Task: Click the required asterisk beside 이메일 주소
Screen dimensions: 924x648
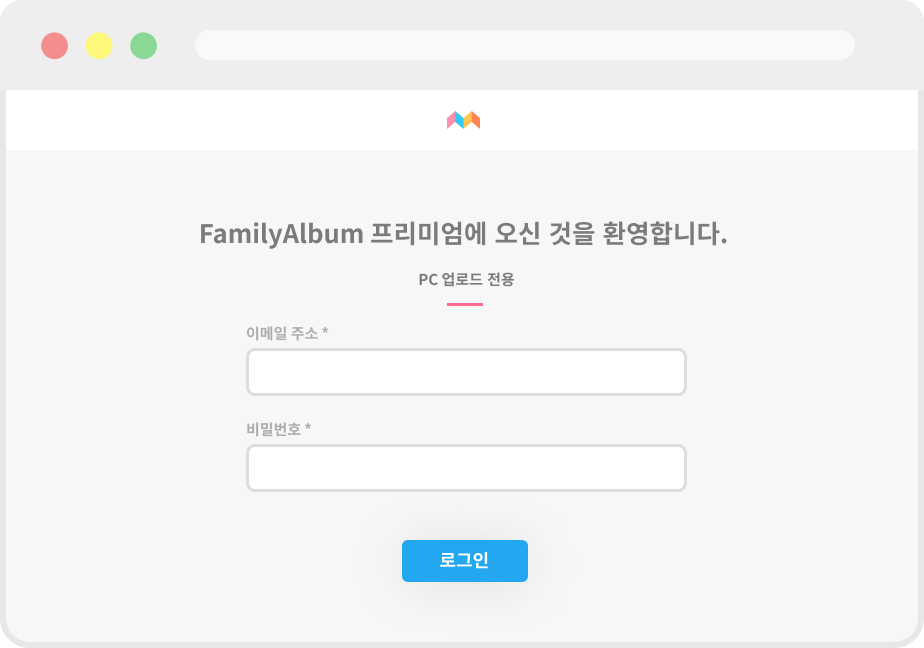Action: coord(325,332)
